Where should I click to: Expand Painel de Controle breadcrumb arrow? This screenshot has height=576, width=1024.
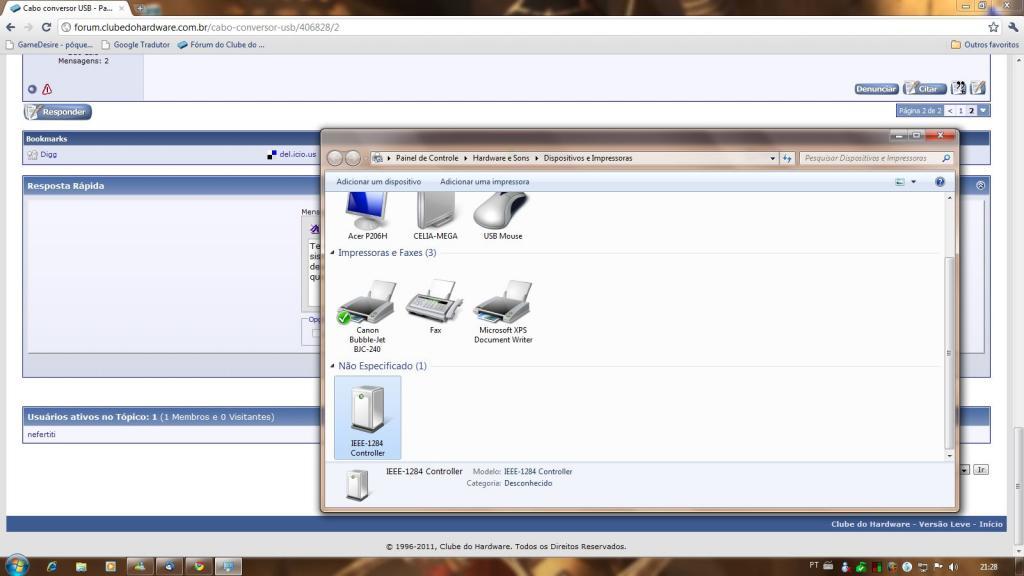coord(466,158)
